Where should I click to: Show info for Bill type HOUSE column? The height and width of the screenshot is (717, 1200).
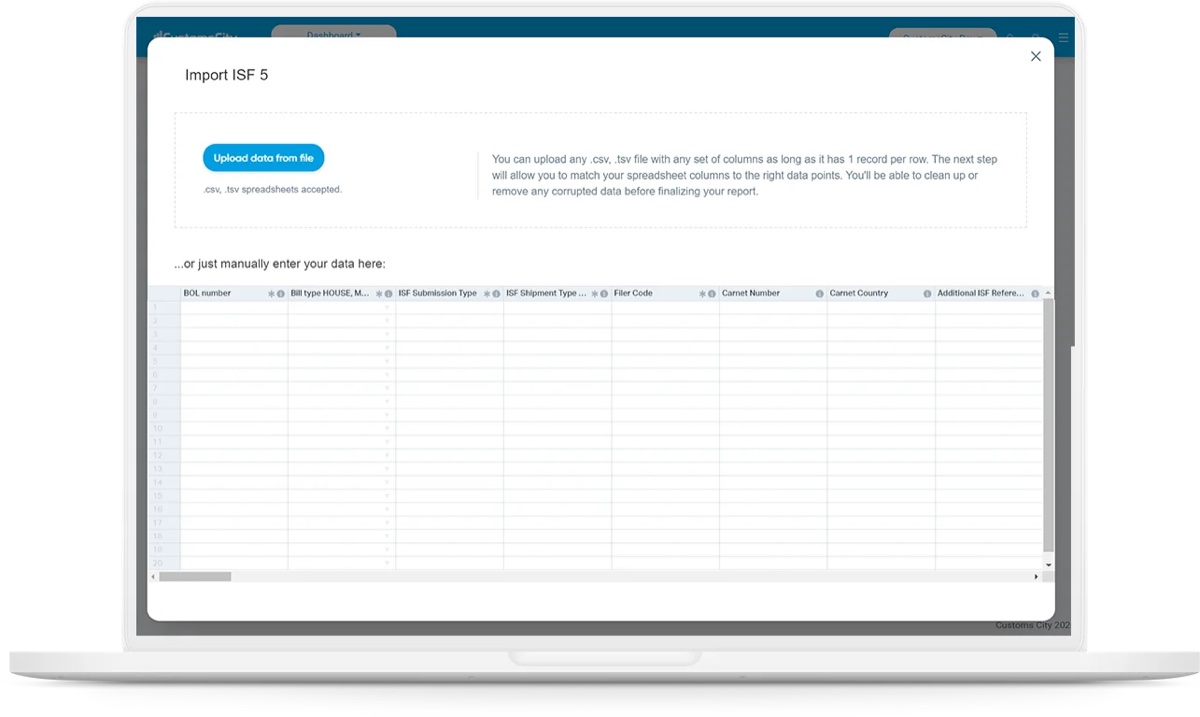tap(388, 294)
